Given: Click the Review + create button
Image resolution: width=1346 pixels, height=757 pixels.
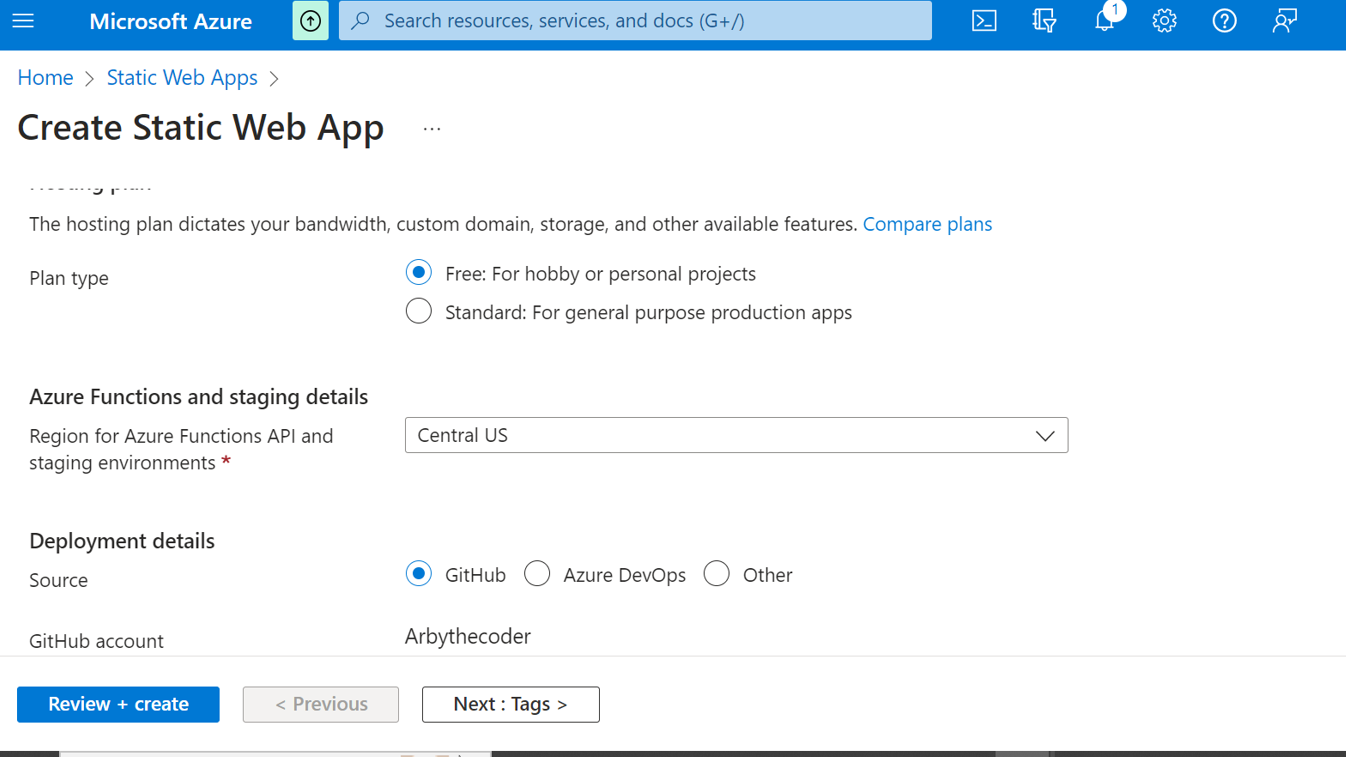Looking at the screenshot, I should (x=118, y=704).
